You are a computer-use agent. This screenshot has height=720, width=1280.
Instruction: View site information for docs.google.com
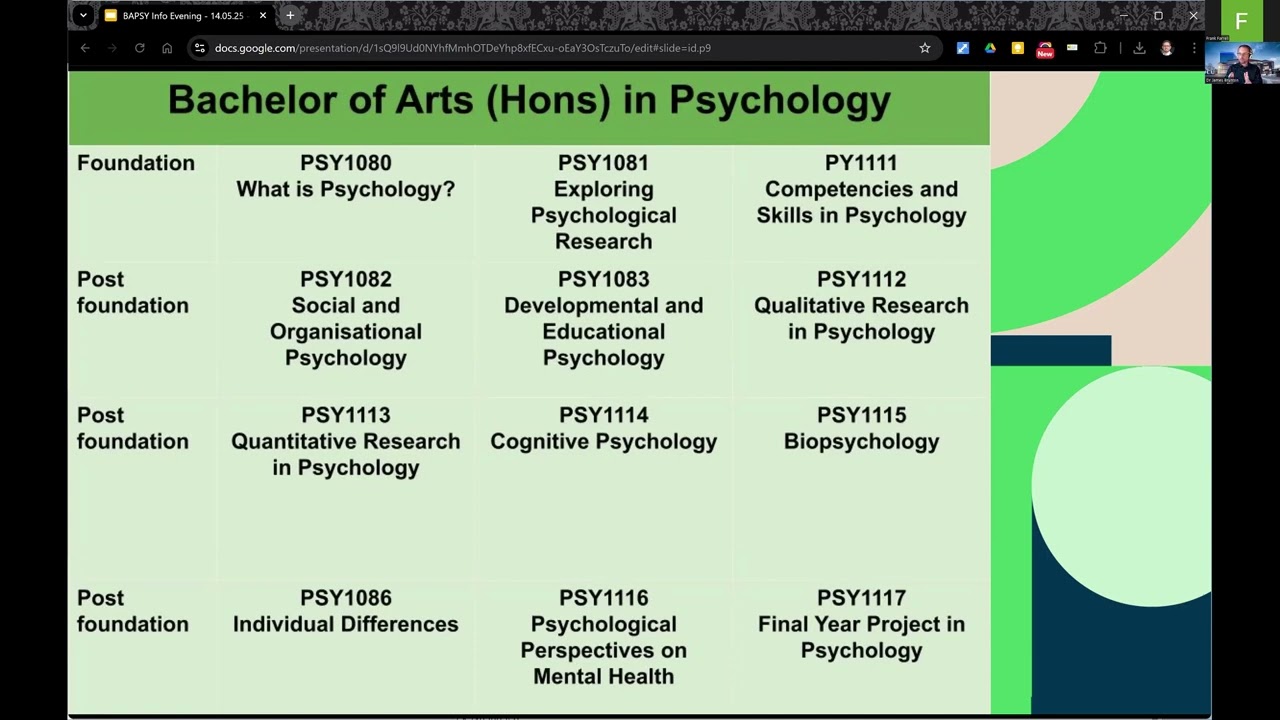tap(200, 48)
